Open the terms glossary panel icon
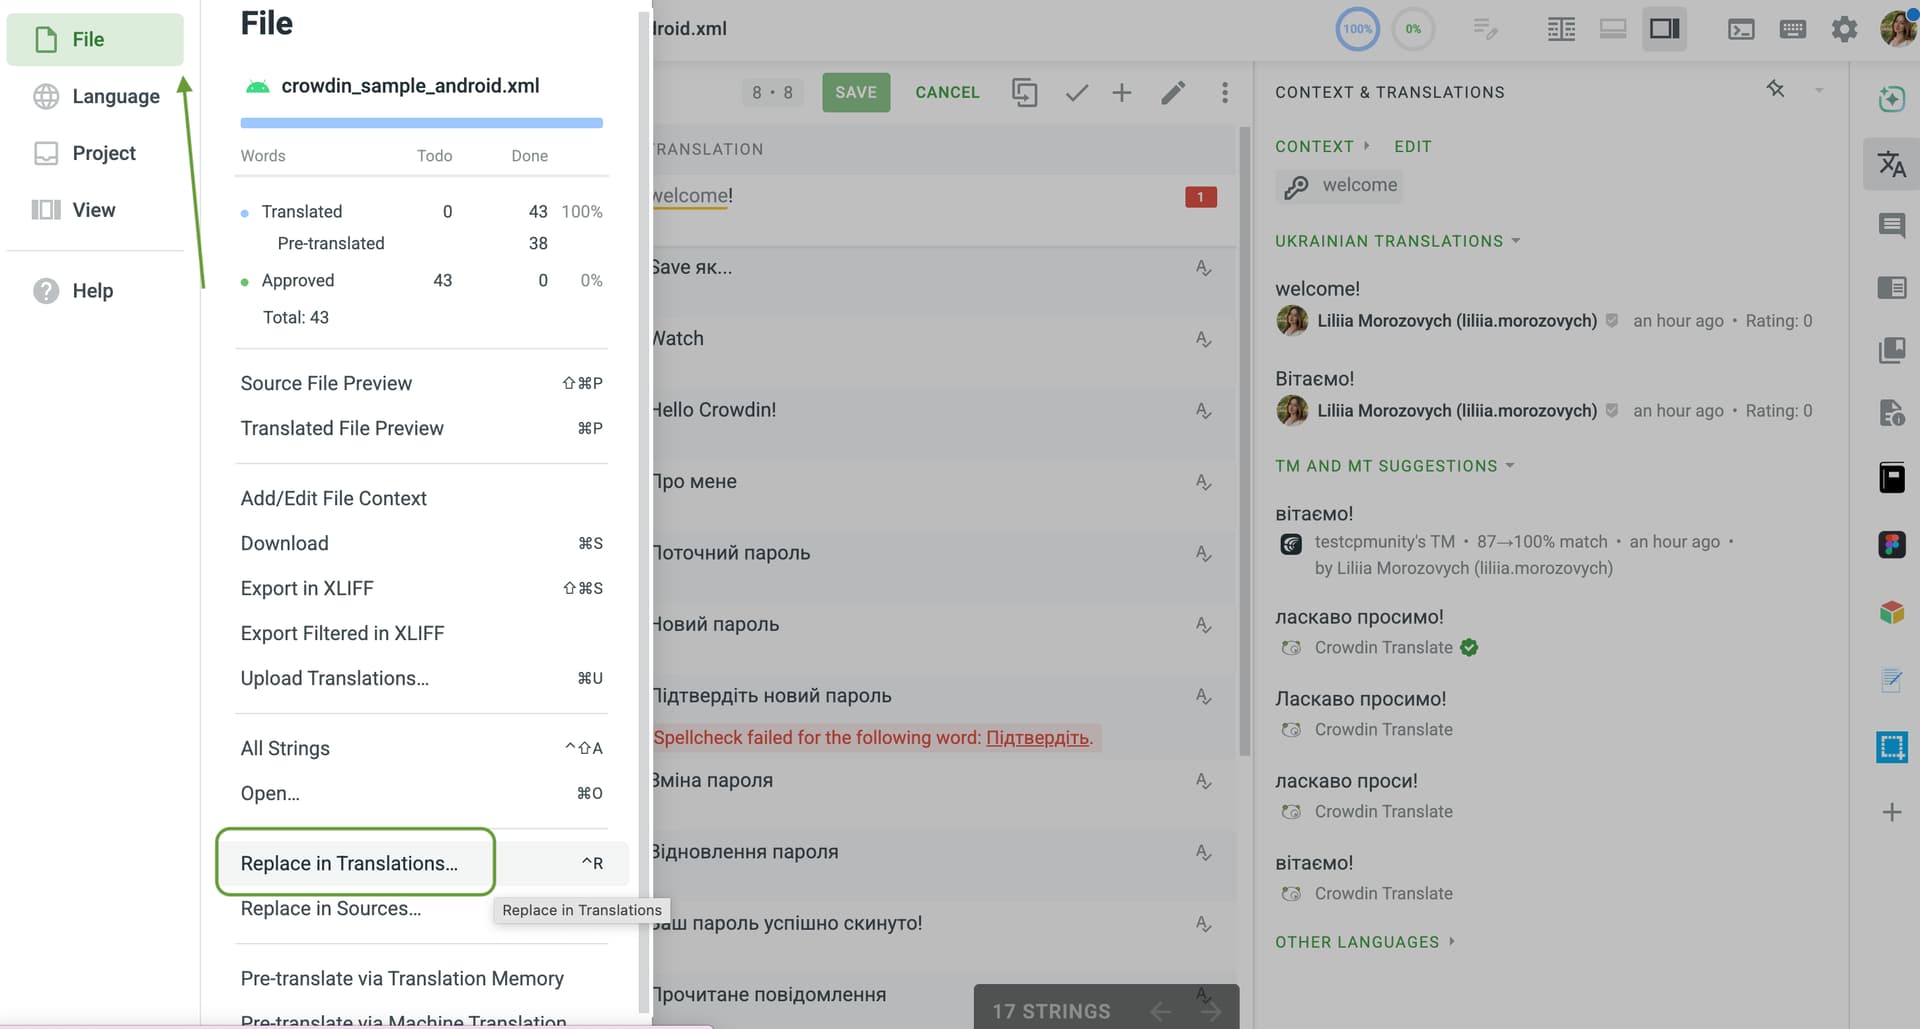Image resolution: width=1920 pixels, height=1029 pixels. (x=1891, y=288)
